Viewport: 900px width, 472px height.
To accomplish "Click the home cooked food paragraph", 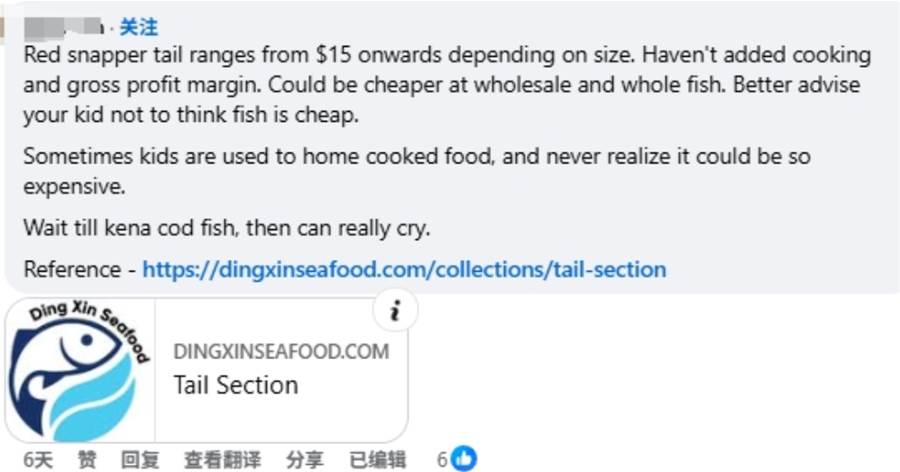I will 417,171.
